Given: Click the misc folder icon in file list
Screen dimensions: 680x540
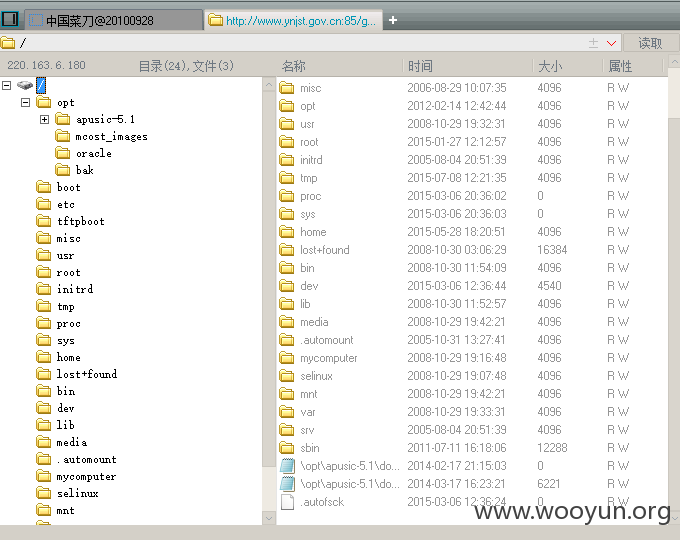Looking at the screenshot, I should pos(287,88).
